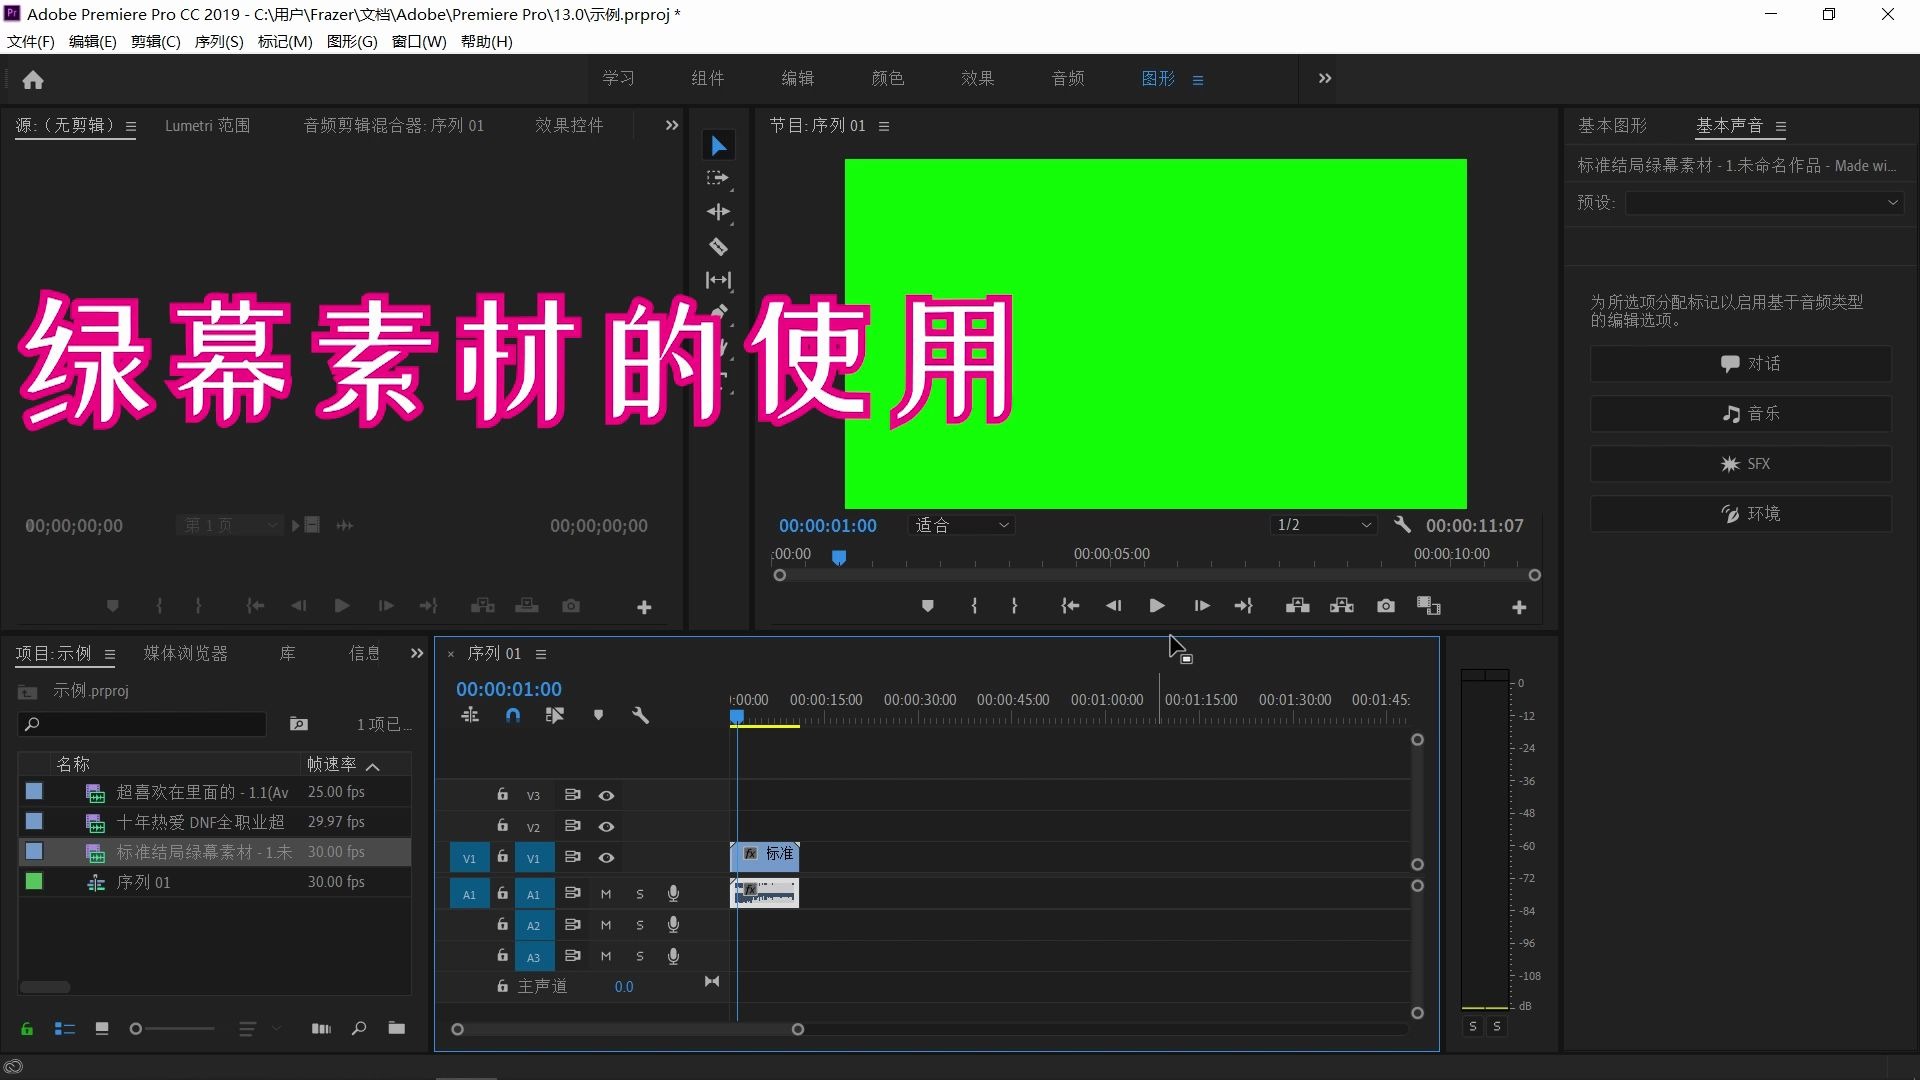Viewport: 1920px width, 1080px height.
Task: Open the program monitor panel menu
Action: [x=884, y=126]
